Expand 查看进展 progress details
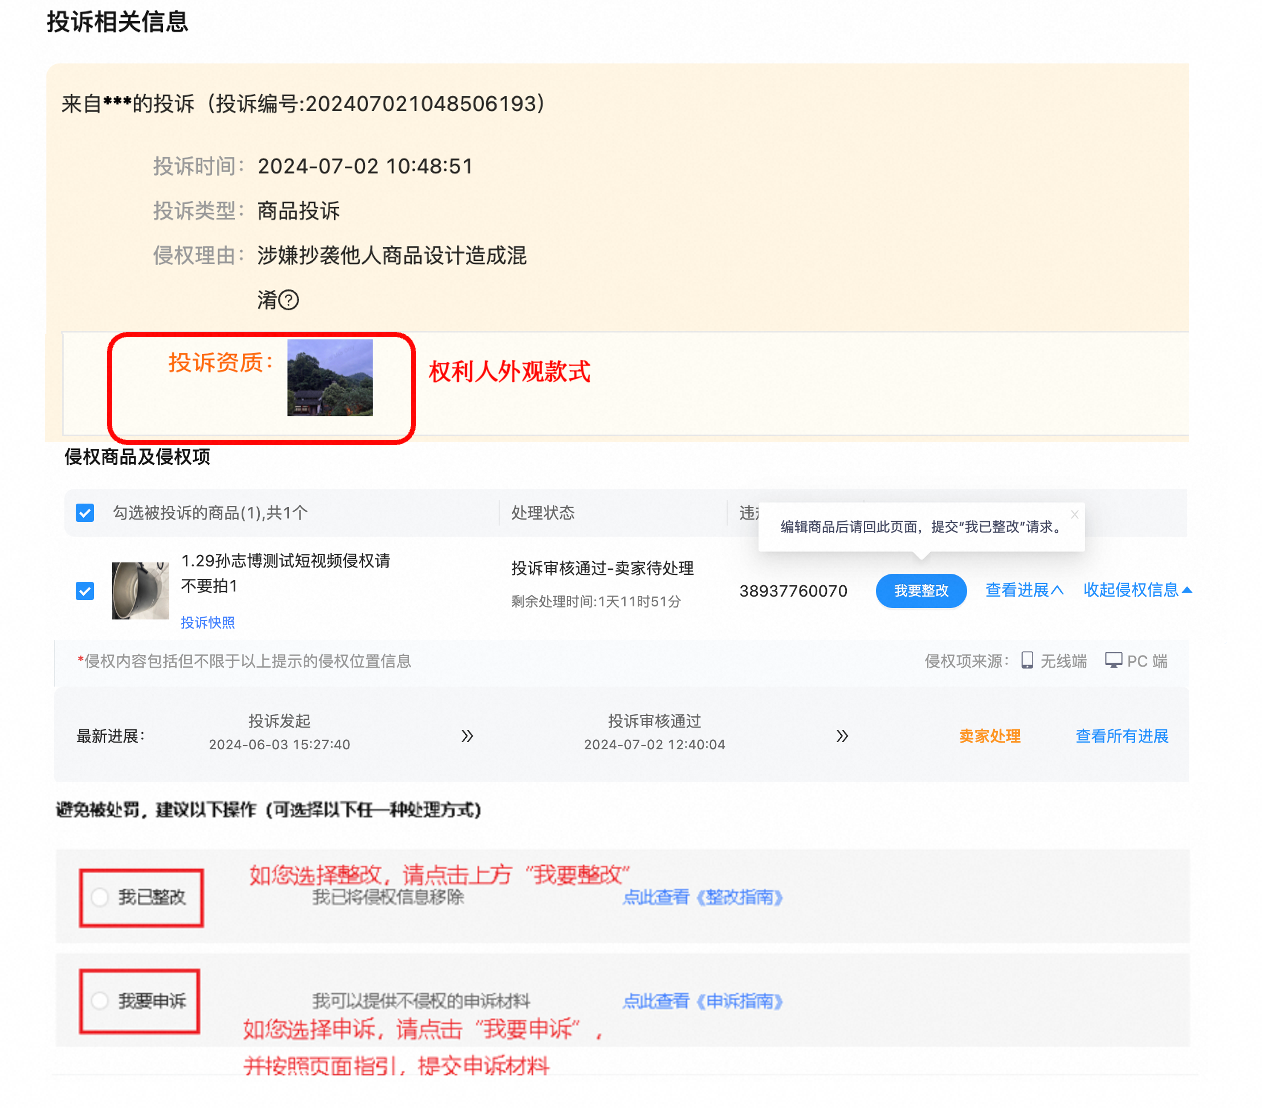This screenshot has width=1262, height=1108. [x=1024, y=590]
